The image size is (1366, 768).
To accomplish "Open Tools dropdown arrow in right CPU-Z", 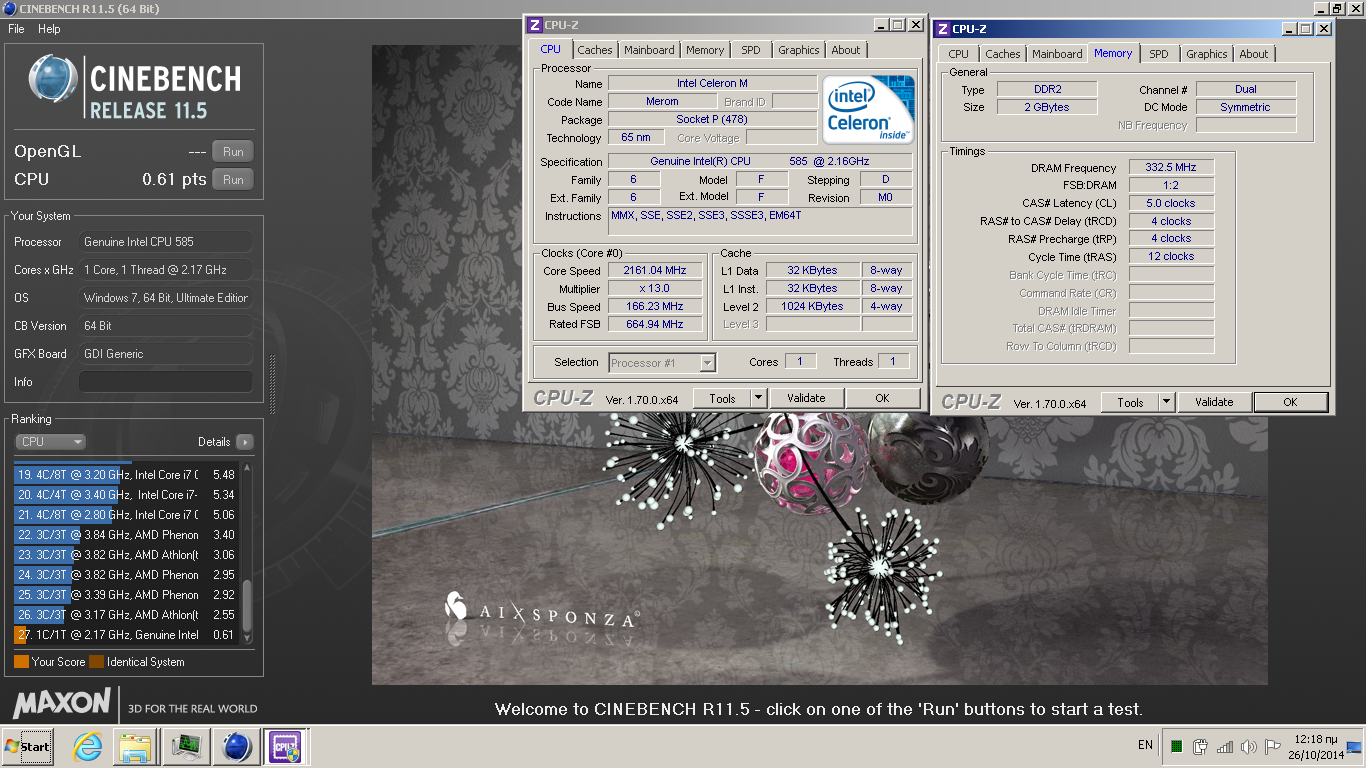I will coord(1166,402).
